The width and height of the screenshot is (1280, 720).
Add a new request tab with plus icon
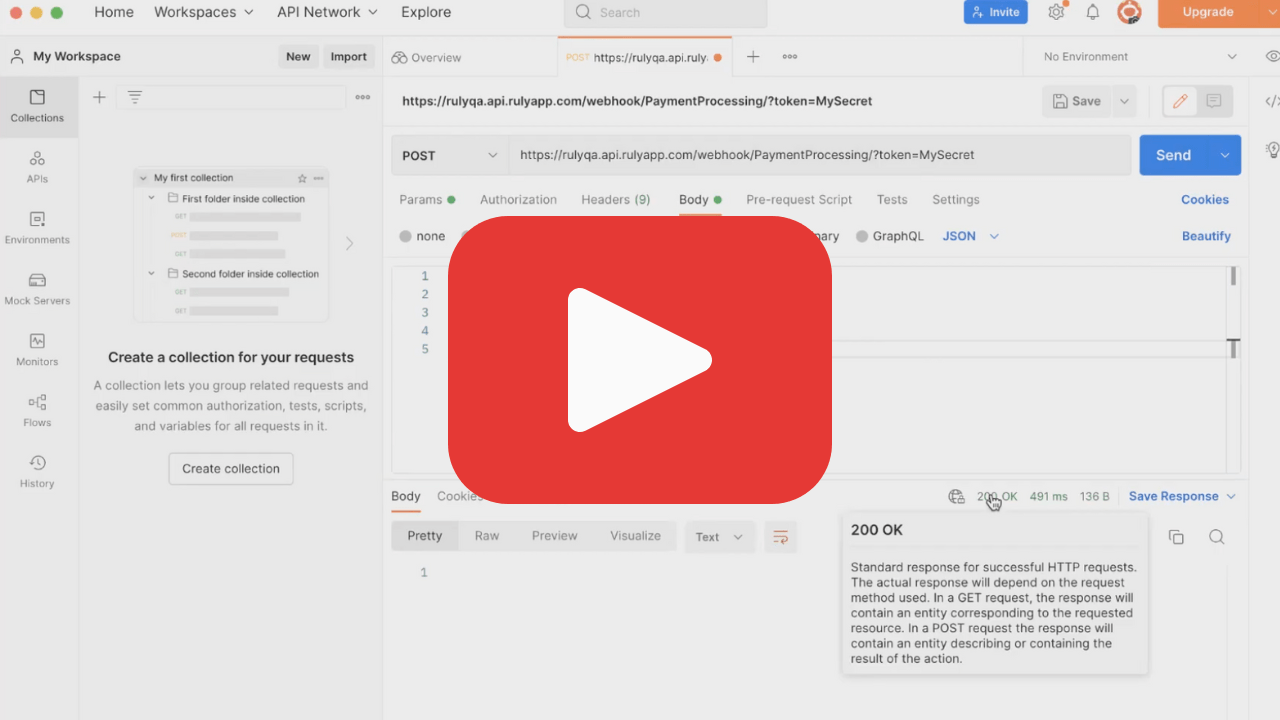point(753,57)
